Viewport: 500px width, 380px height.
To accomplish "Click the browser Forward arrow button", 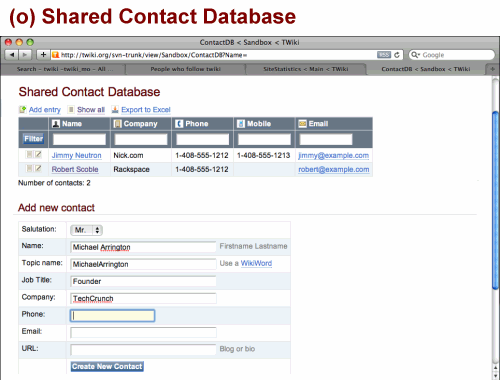I will point(25,55).
